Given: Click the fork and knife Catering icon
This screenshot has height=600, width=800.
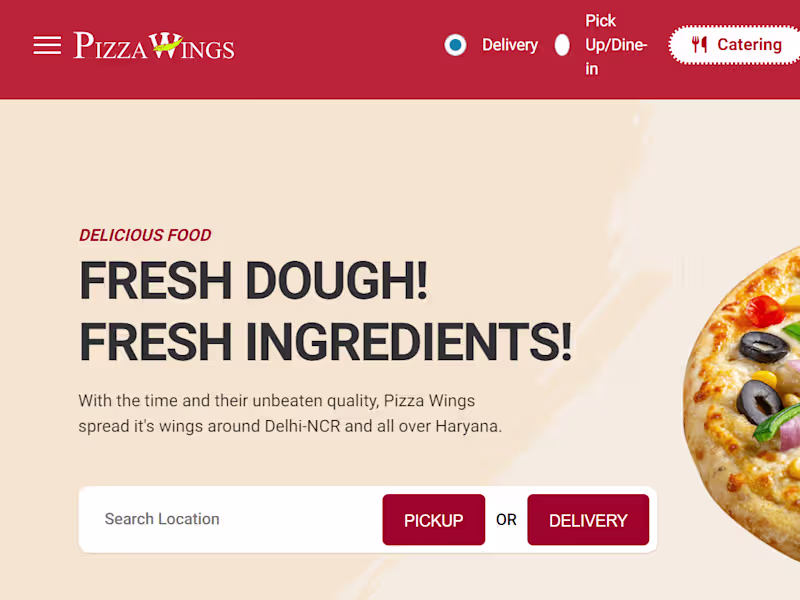Looking at the screenshot, I should (x=699, y=44).
